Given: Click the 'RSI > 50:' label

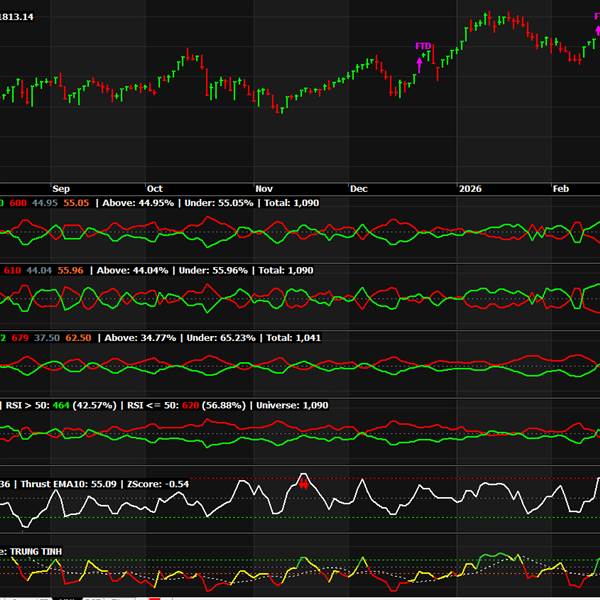Looking at the screenshot, I should tap(28, 405).
